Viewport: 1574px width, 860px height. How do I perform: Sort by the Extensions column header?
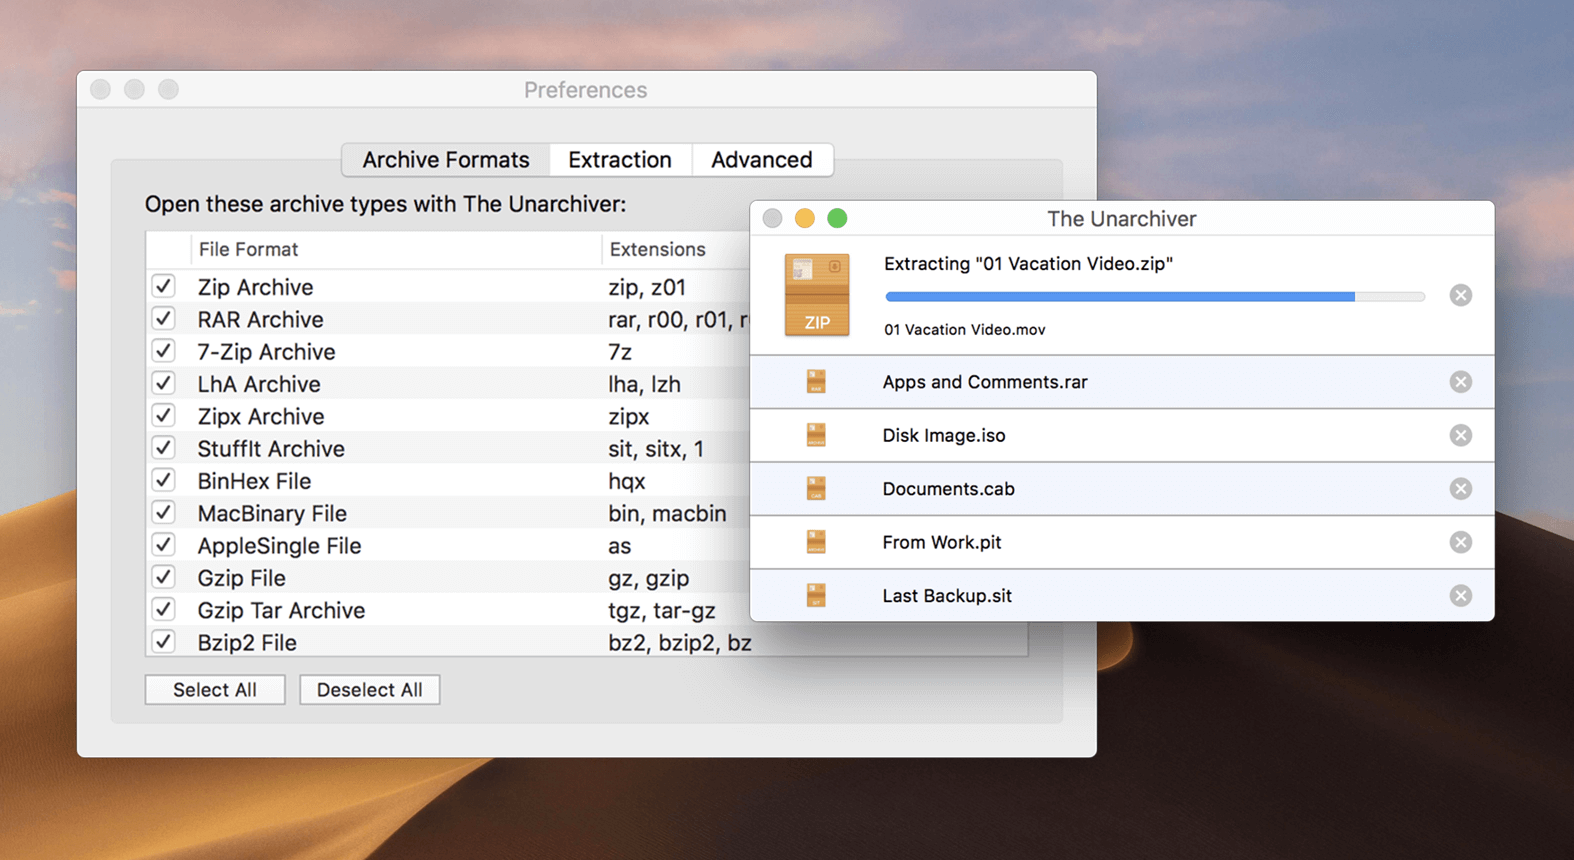coord(676,249)
